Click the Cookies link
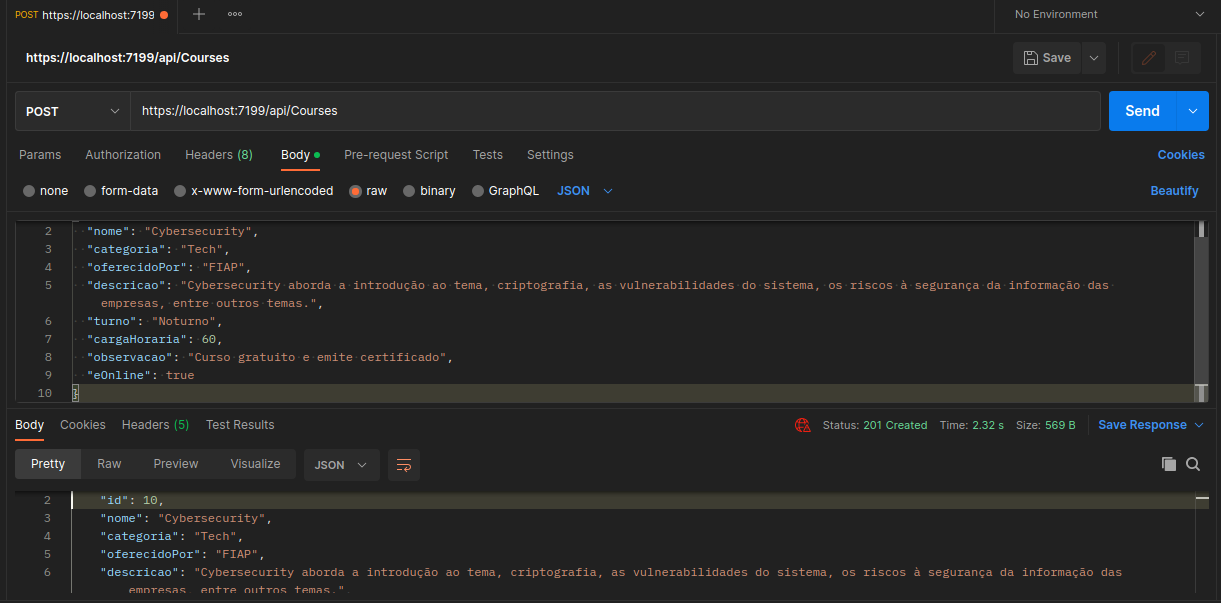This screenshot has width=1221, height=603. tap(1181, 155)
